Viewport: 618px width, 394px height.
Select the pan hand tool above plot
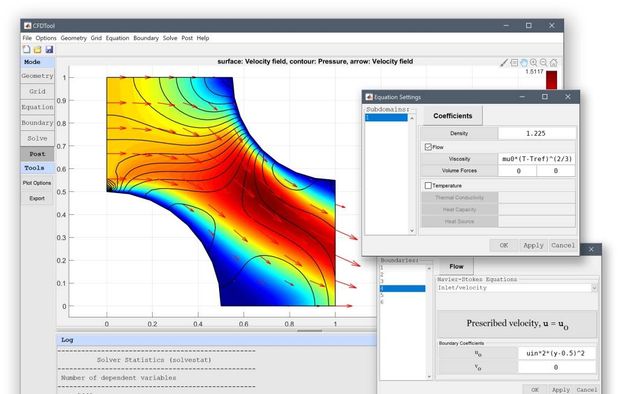coord(524,63)
